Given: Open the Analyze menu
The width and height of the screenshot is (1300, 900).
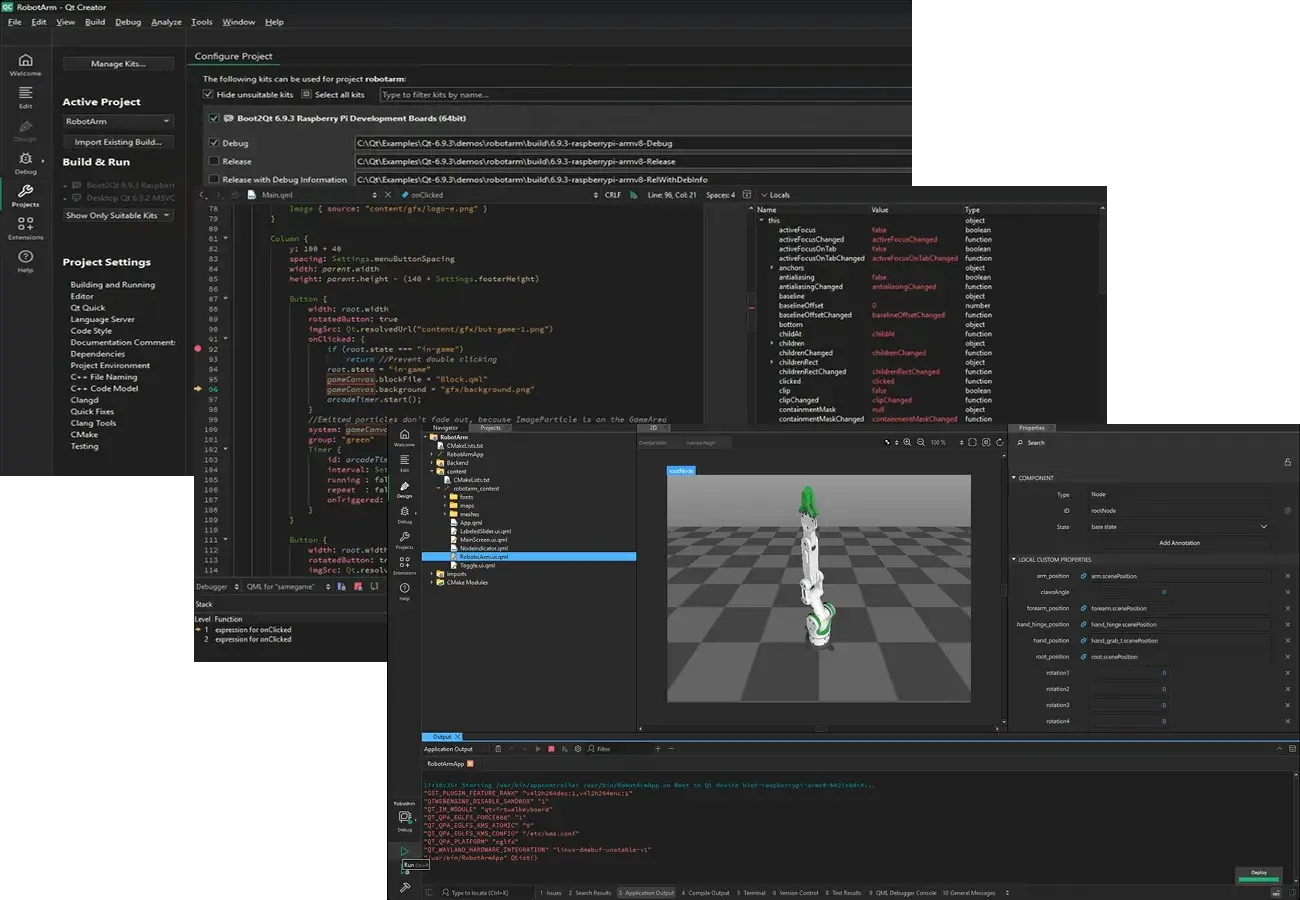Looking at the screenshot, I should [166, 22].
